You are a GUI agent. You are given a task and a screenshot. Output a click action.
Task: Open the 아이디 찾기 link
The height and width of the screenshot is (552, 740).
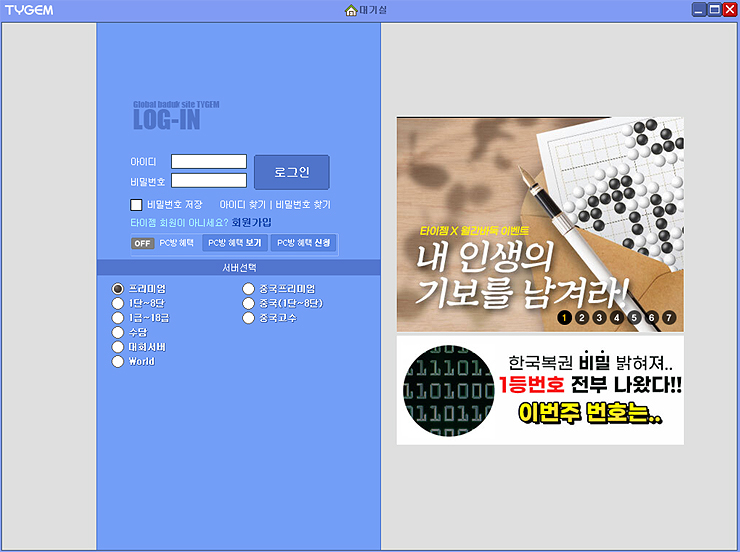pos(243,205)
